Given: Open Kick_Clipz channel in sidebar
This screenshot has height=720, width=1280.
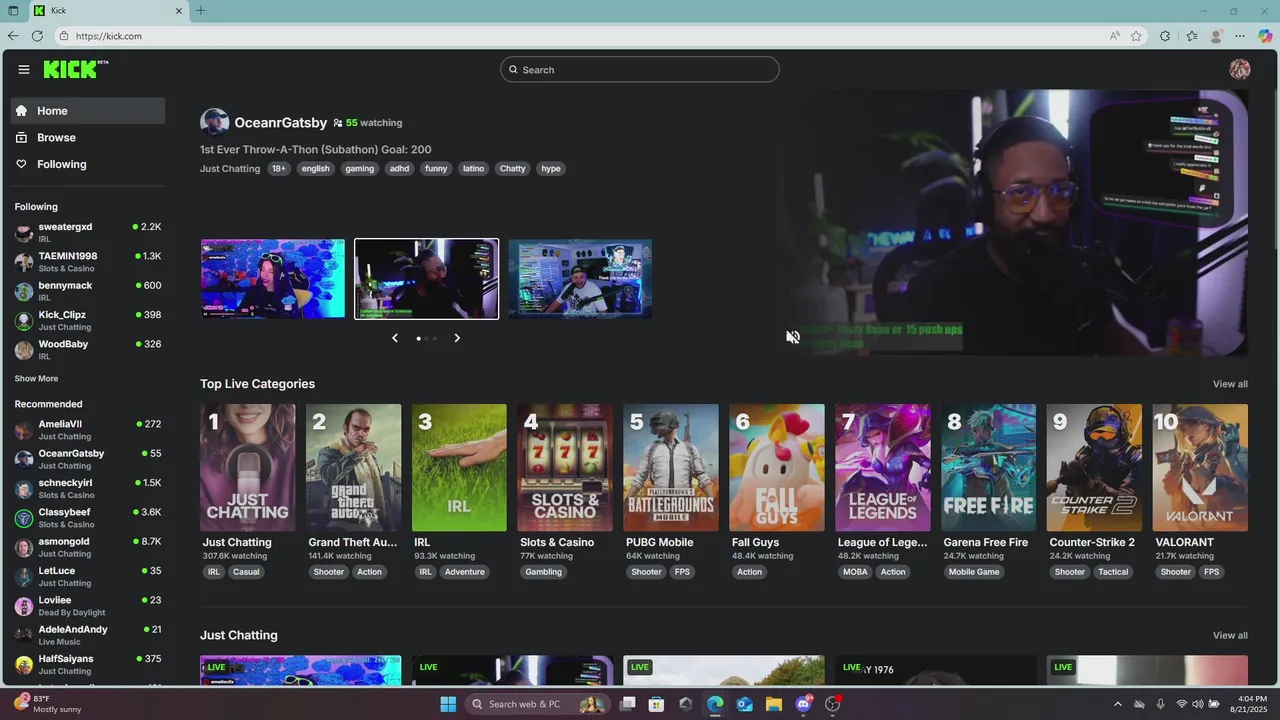Looking at the screenshot, I should 88,320.
